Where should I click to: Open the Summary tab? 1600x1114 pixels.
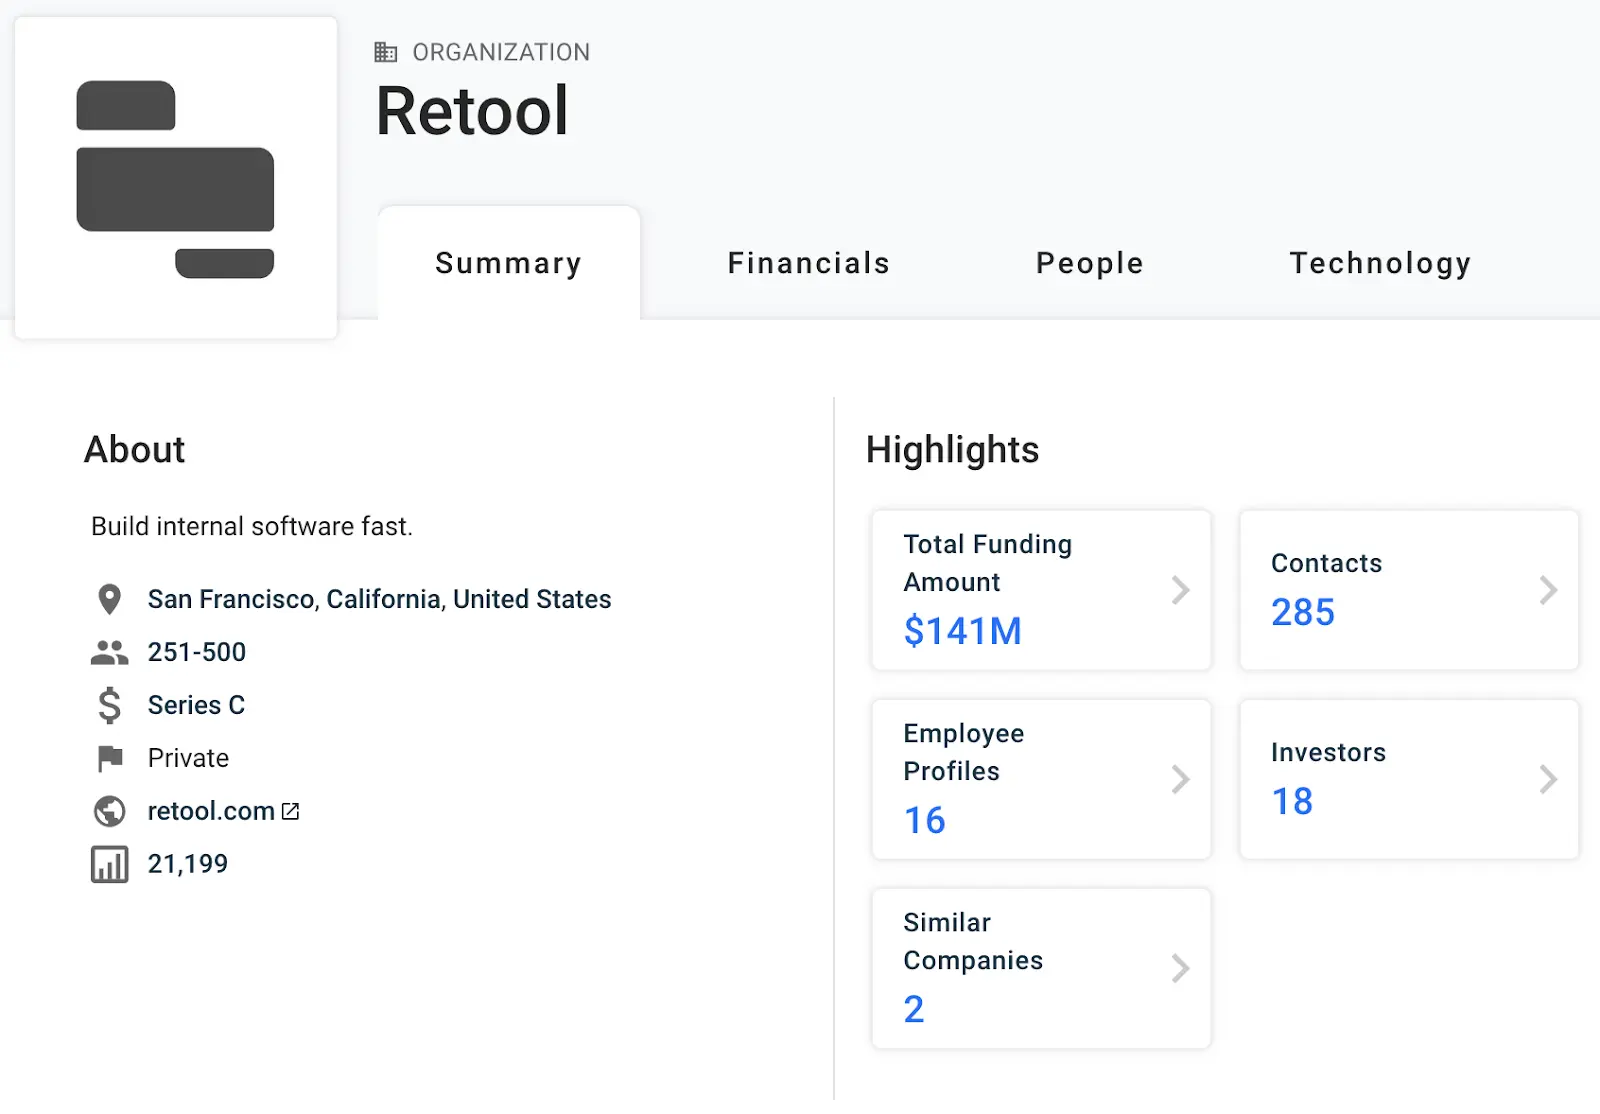[509, 263]
